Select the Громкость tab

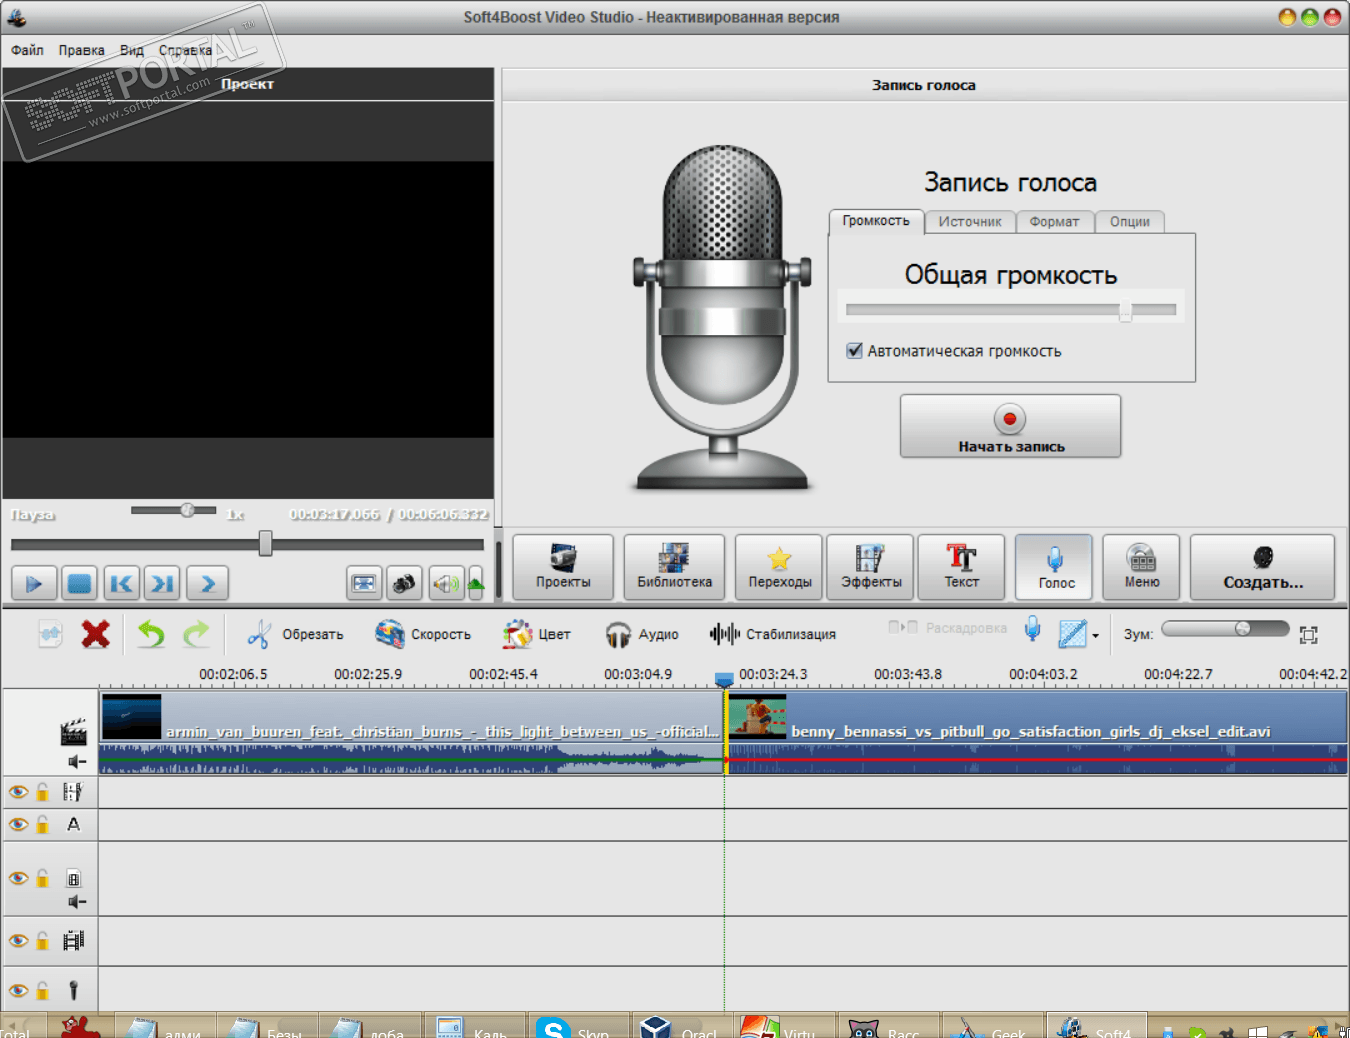(876, 221)
